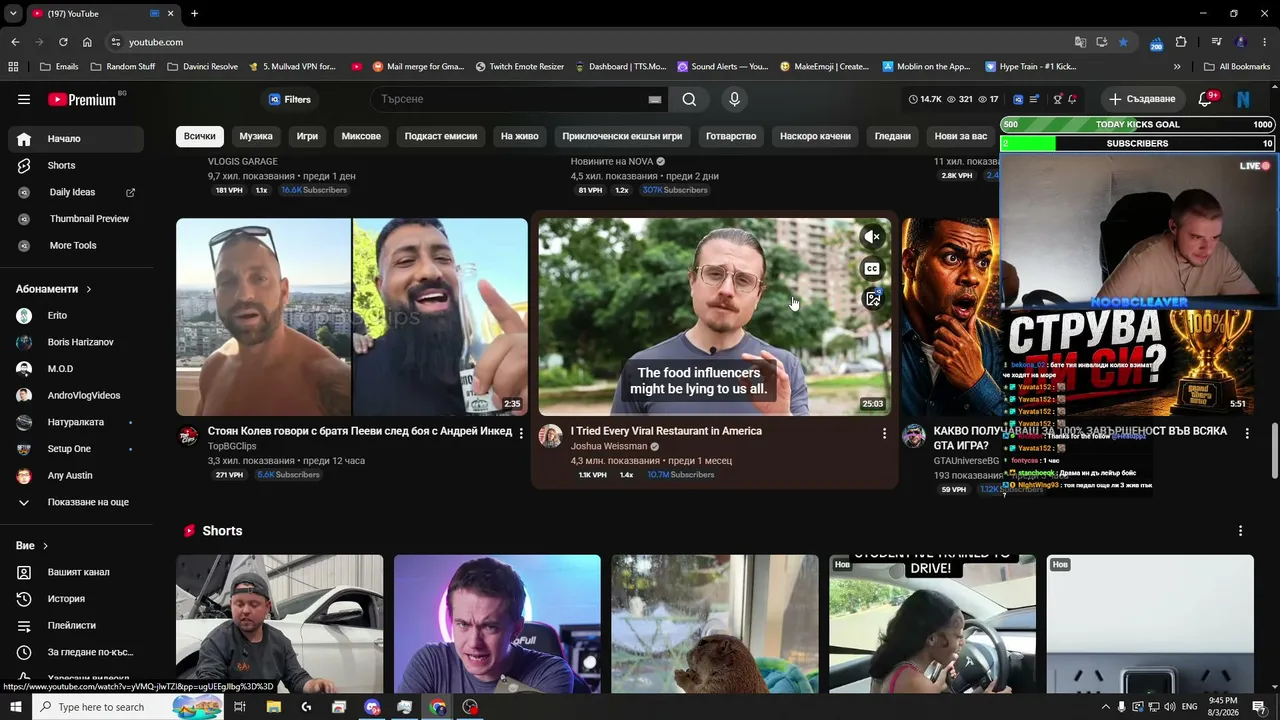The width and height of the screenshot is (1280, 720).
Task: Go to YouTube Premium home logo
Action: (82, 99)
